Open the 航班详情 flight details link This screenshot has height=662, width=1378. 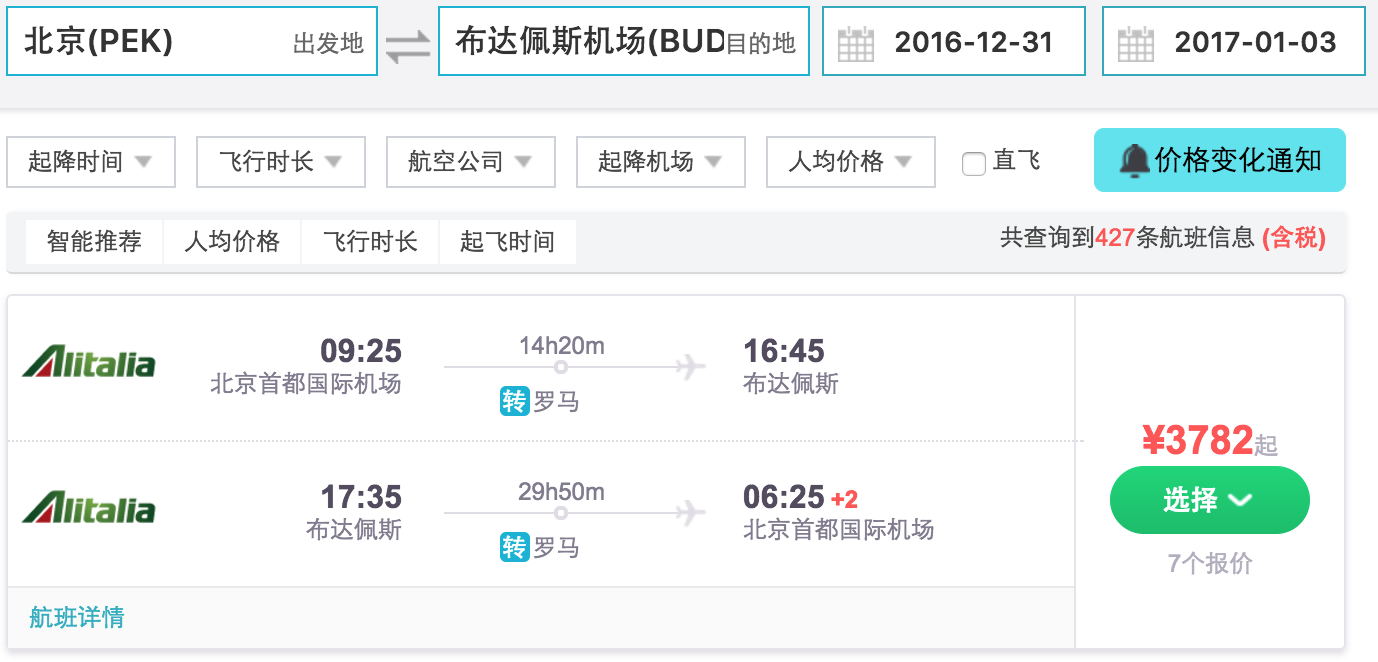click(77, 617)
